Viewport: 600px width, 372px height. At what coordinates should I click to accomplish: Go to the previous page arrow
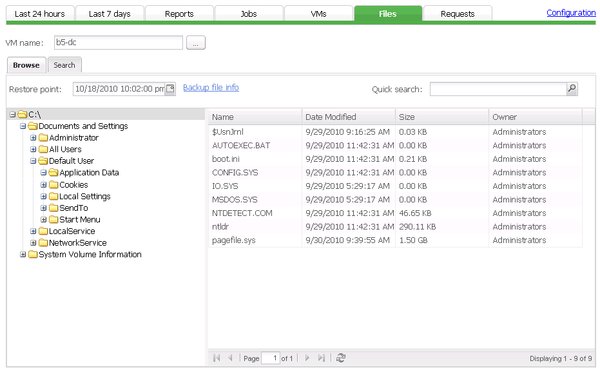point(231,358)
